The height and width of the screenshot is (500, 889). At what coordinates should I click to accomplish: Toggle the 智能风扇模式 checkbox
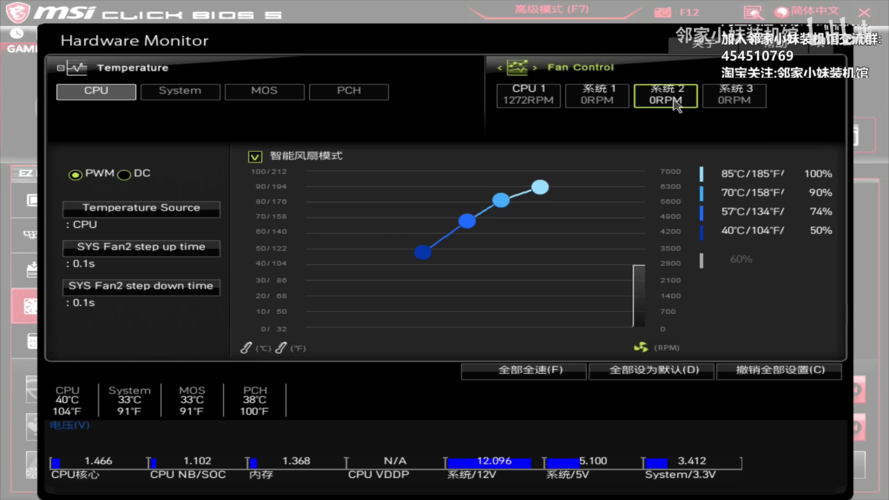tap(255, 157)
